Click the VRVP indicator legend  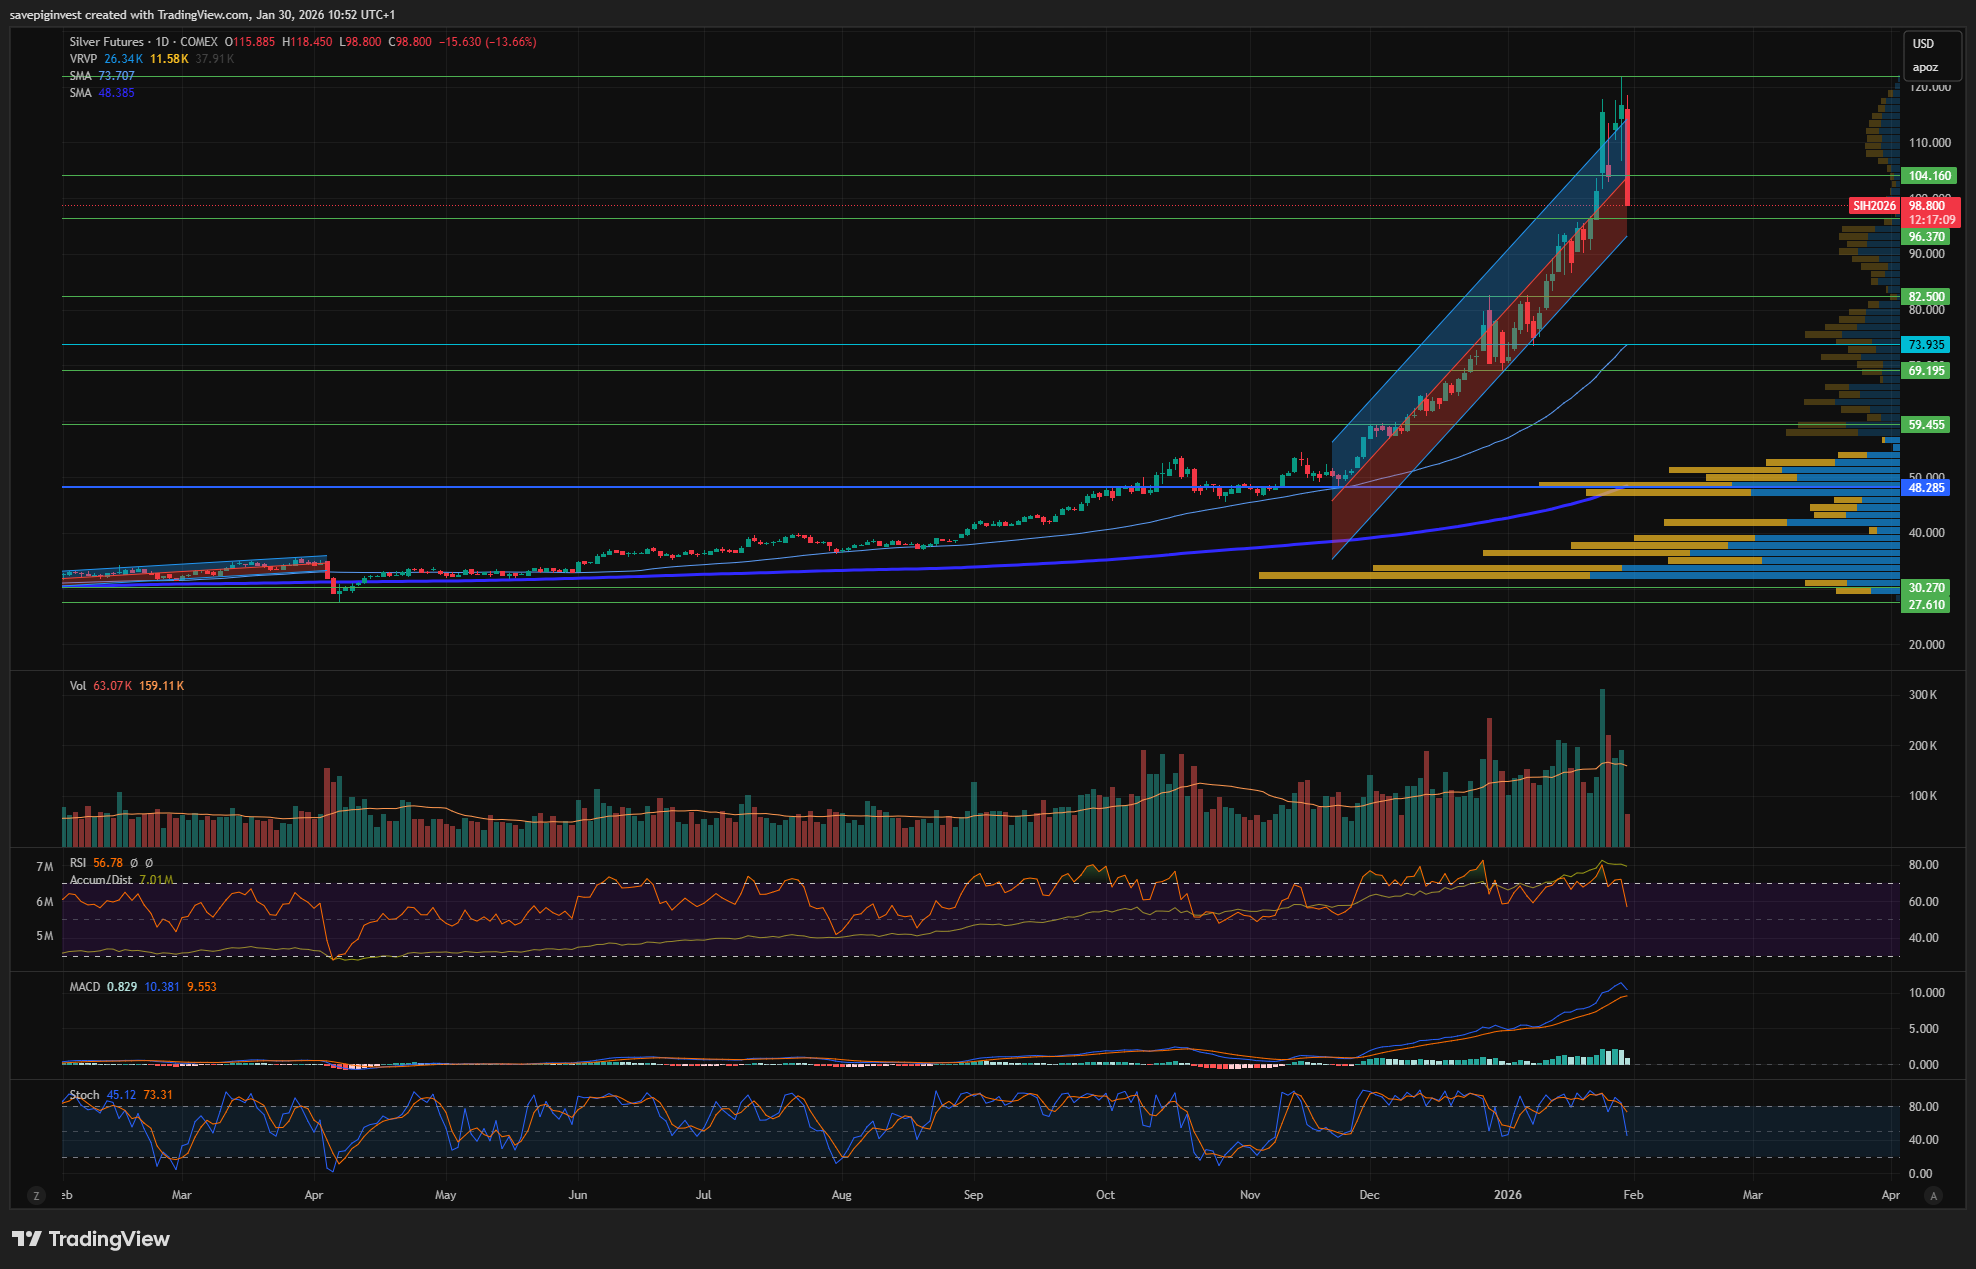(83, 59)
